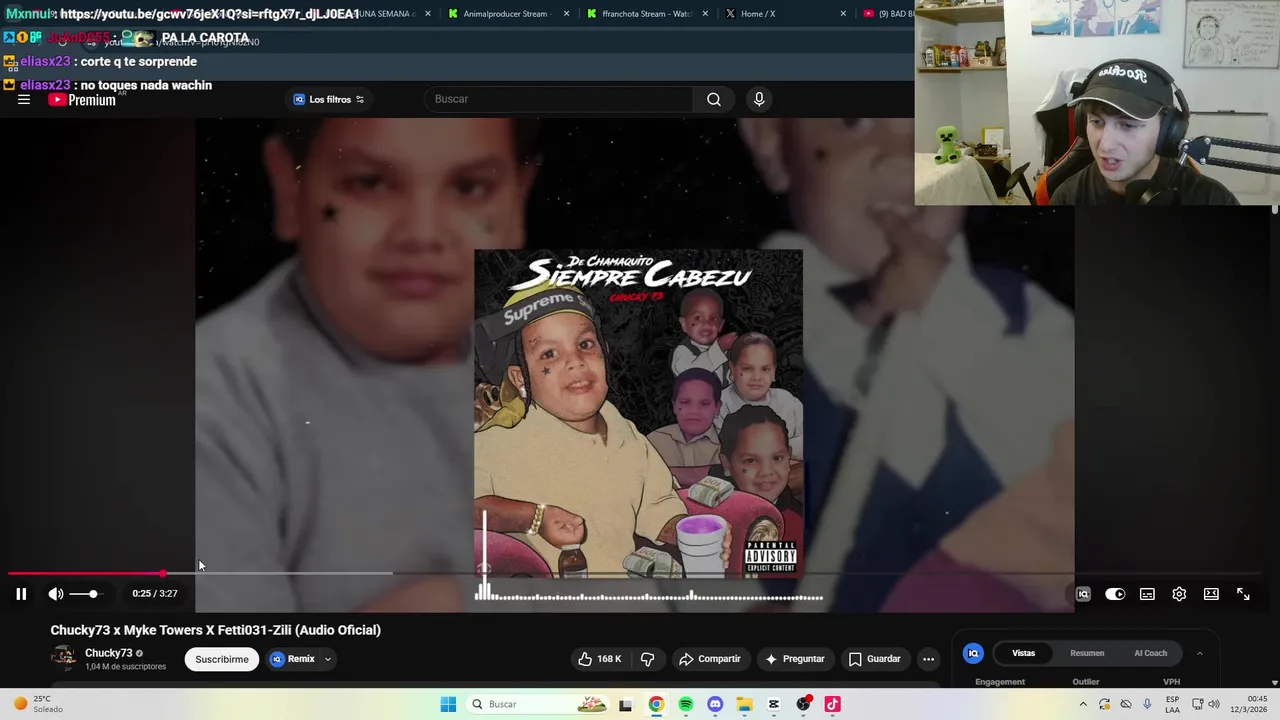
Task: Click the vidIQ icon in player controls
Action: [1083, 594]
